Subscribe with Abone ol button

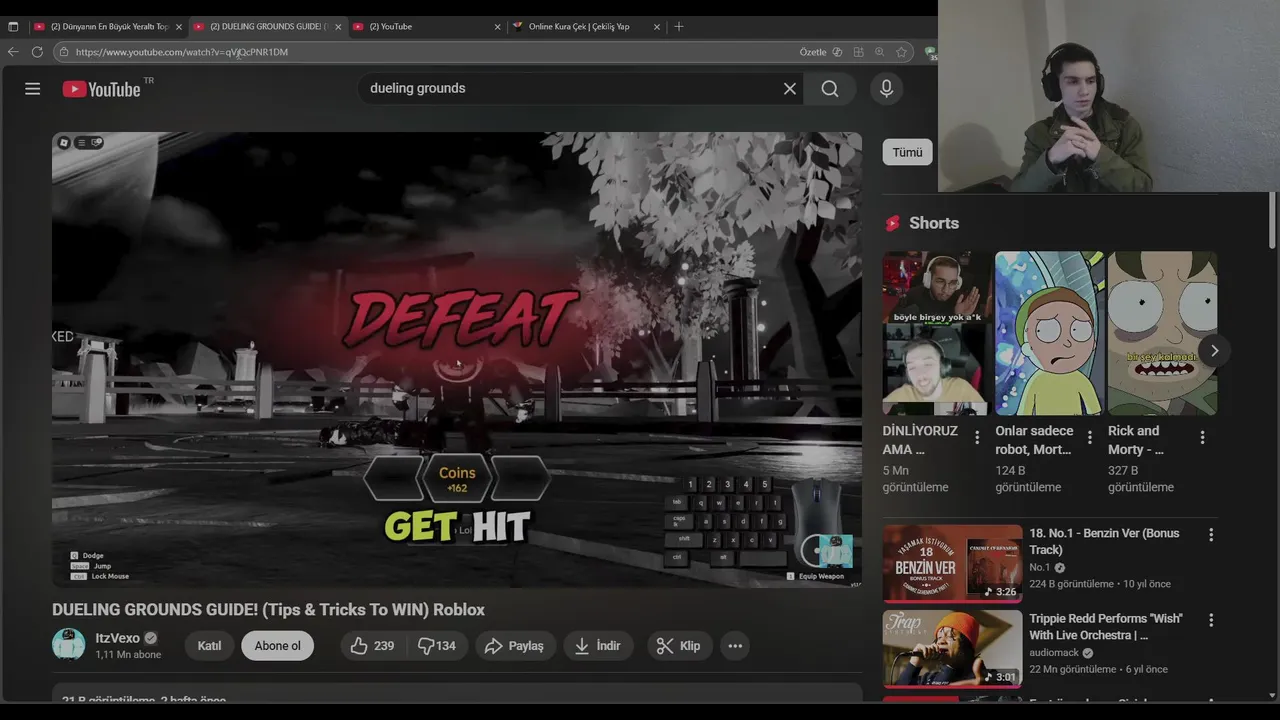click(277, 646)
